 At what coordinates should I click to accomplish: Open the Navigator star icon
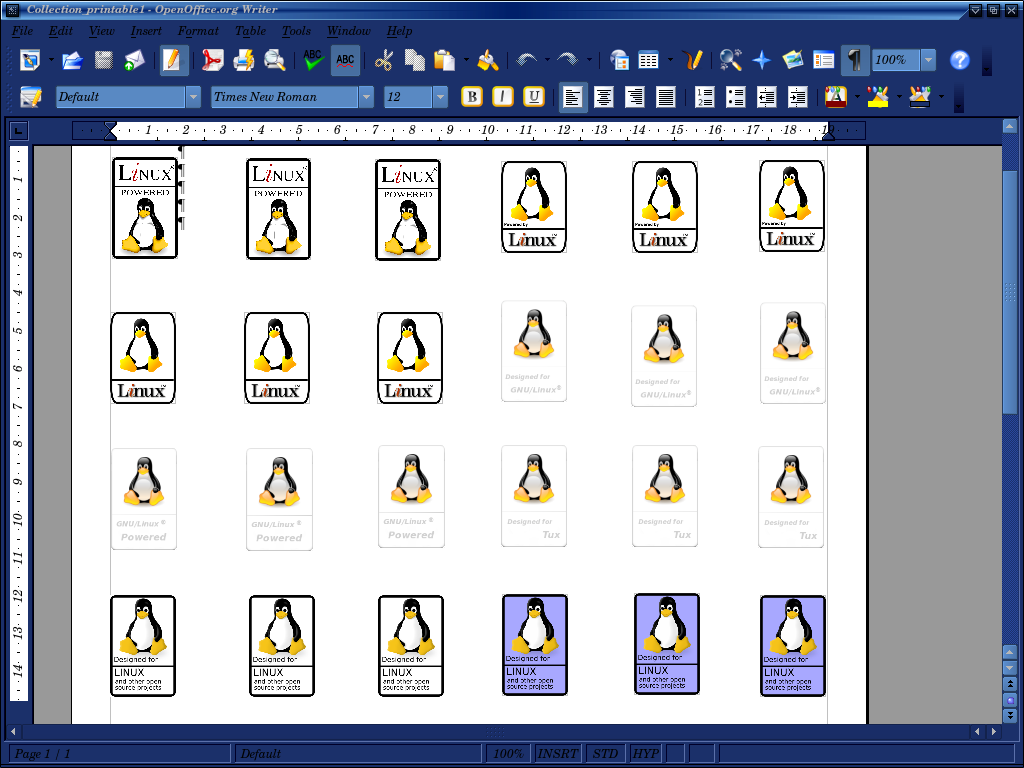pos(761,60)
